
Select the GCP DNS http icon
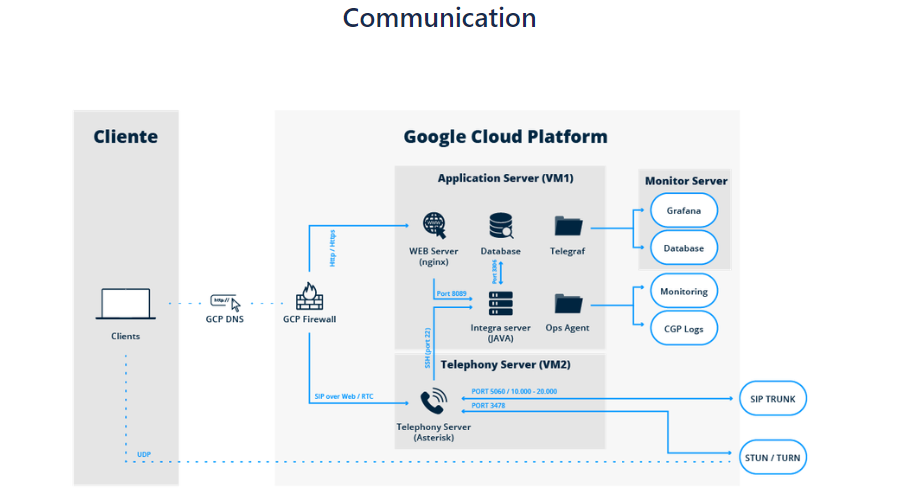pyautogui.click(x=225, y=301)
